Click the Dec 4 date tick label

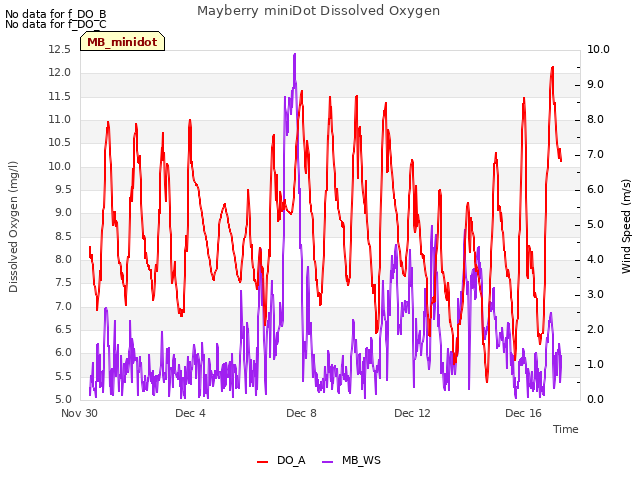click(190, 413)
